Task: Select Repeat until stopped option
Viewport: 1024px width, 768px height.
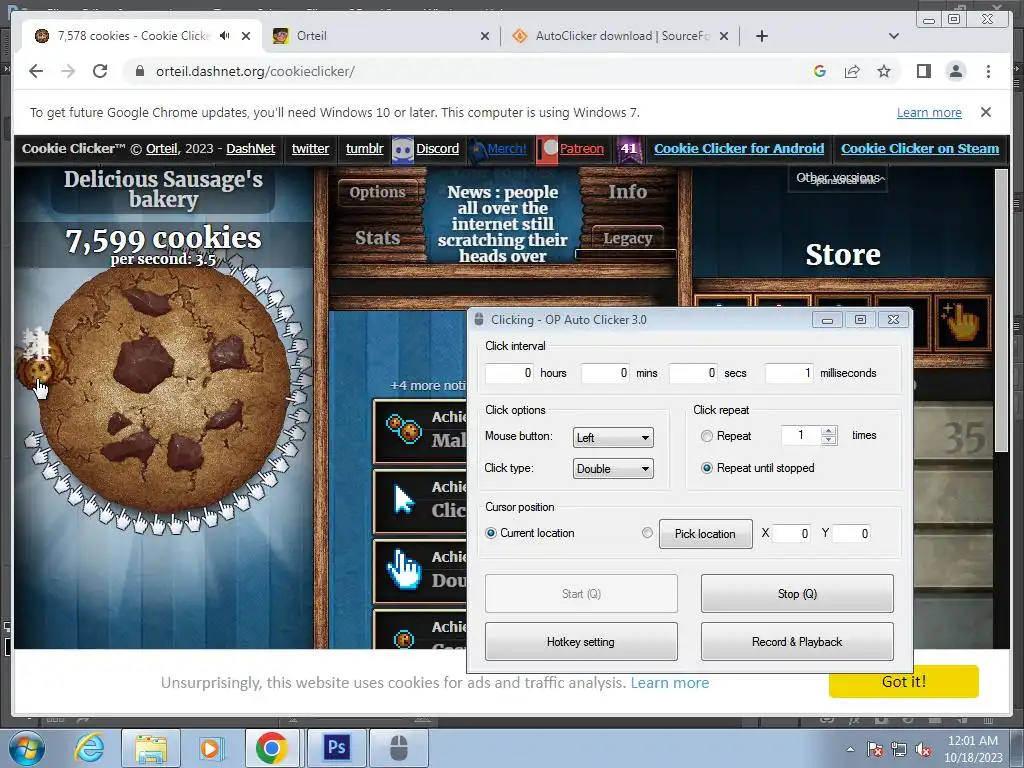Action: 707,468
